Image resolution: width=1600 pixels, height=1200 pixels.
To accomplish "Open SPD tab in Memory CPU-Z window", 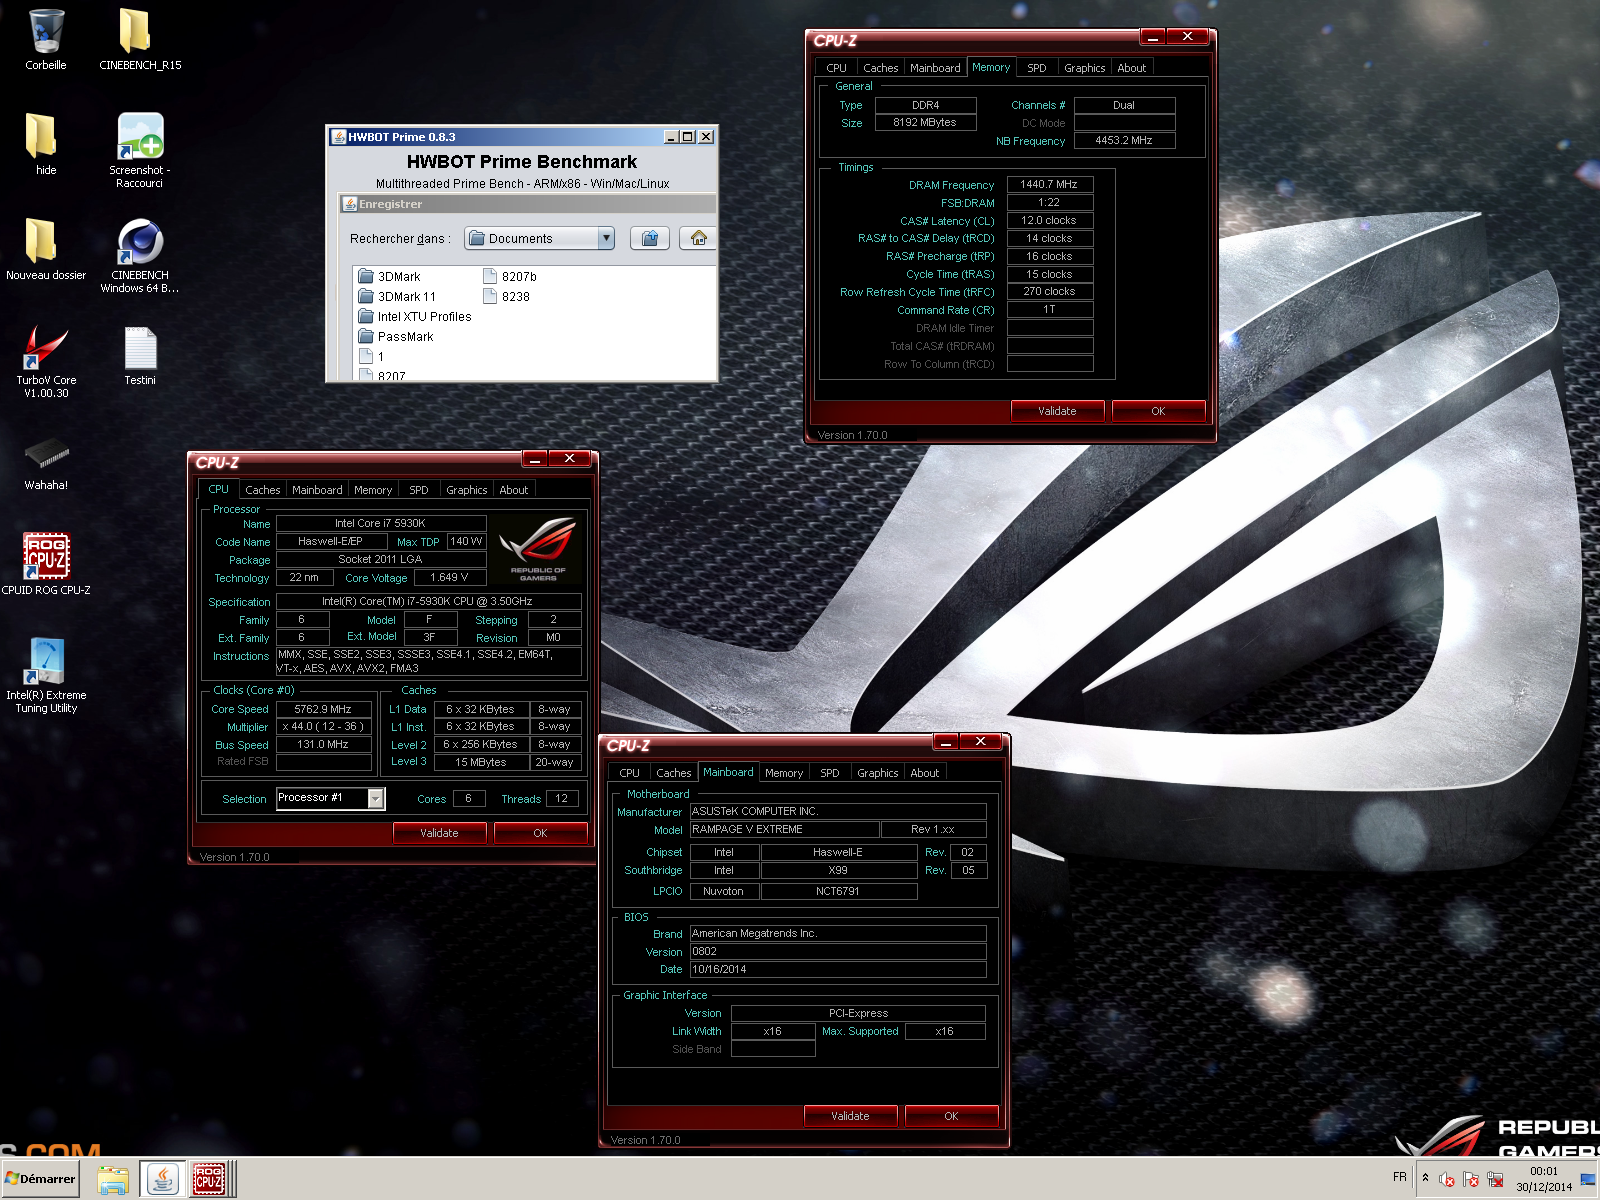I will 1037,68.
